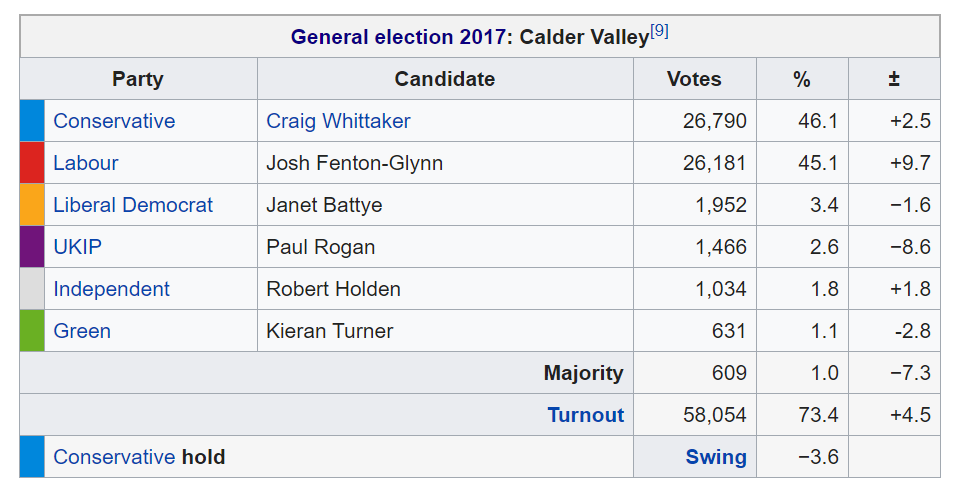
Task: Click the blue Conservative color swatch
Action: [x=32, y=121]
